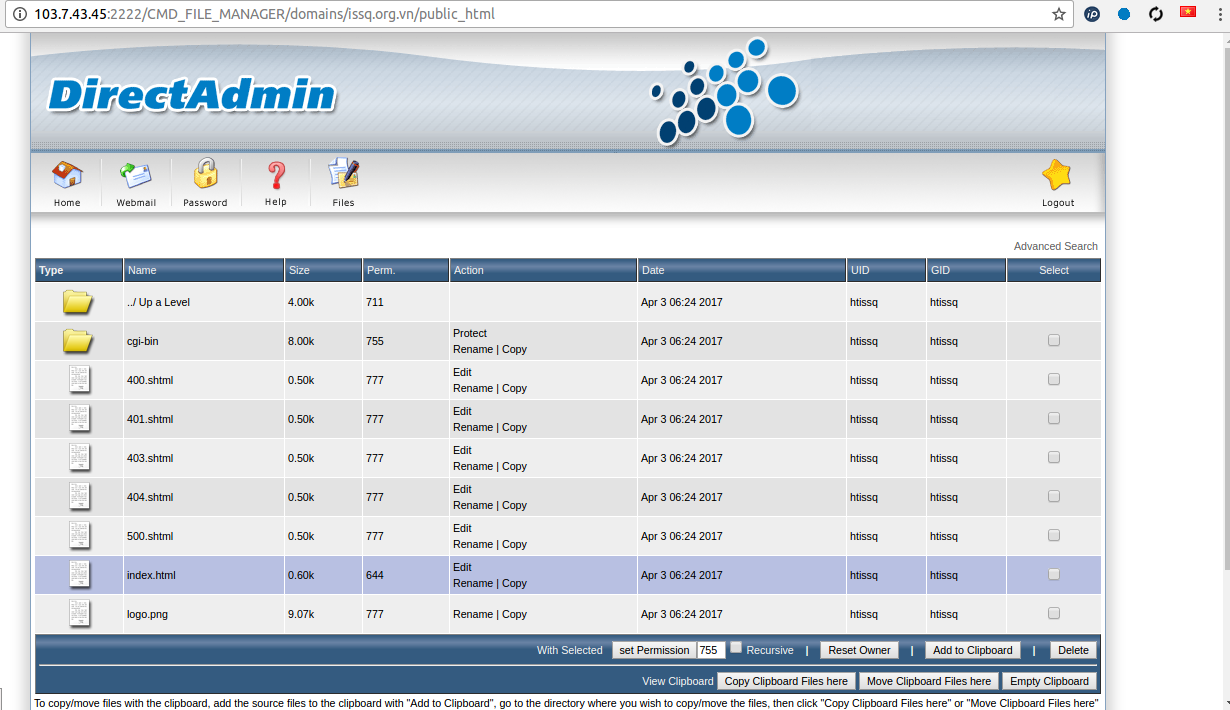Click the permission value input field

pyautogui.click(x=711, y=650)
